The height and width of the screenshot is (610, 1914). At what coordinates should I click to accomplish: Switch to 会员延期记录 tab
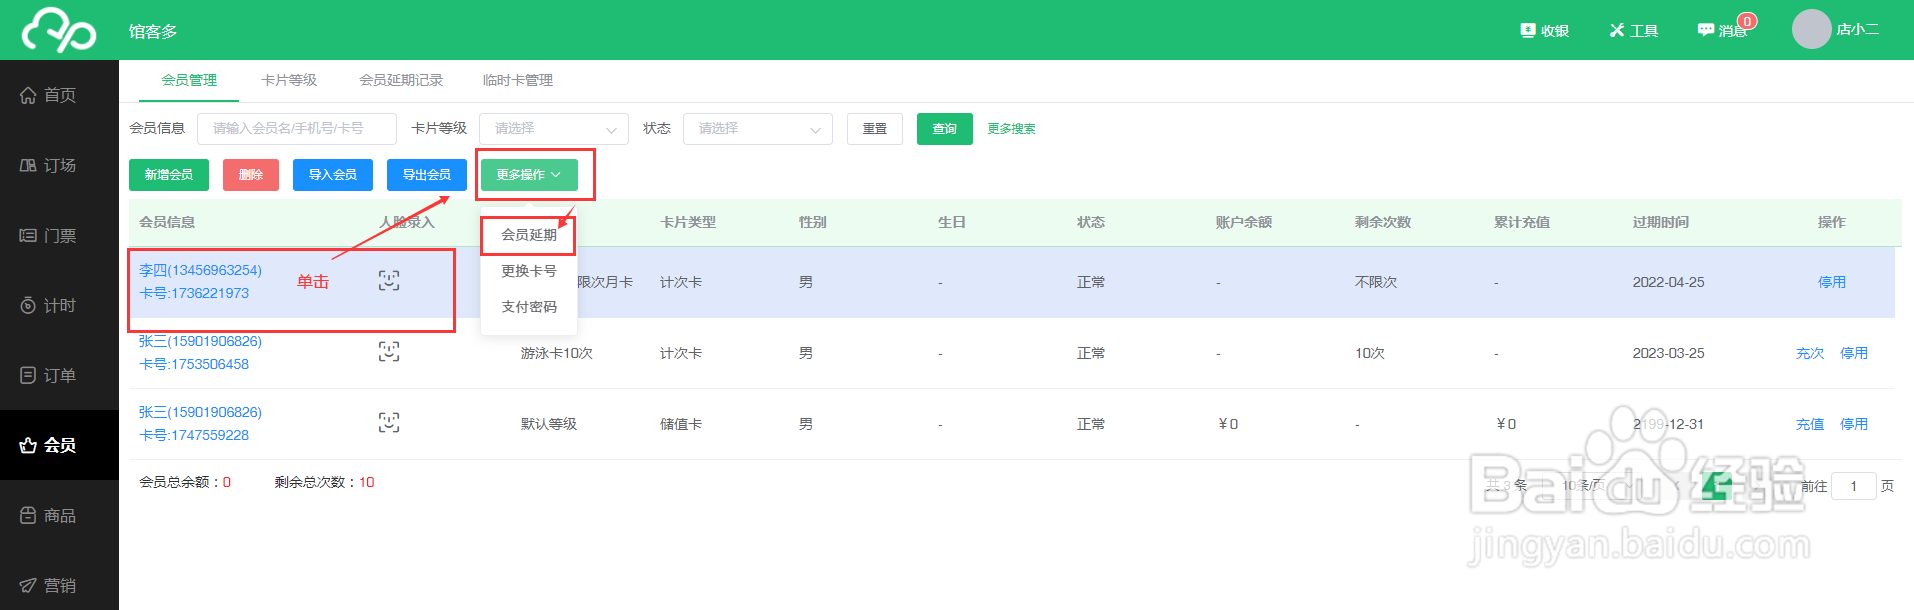click(x=401, y=80)
